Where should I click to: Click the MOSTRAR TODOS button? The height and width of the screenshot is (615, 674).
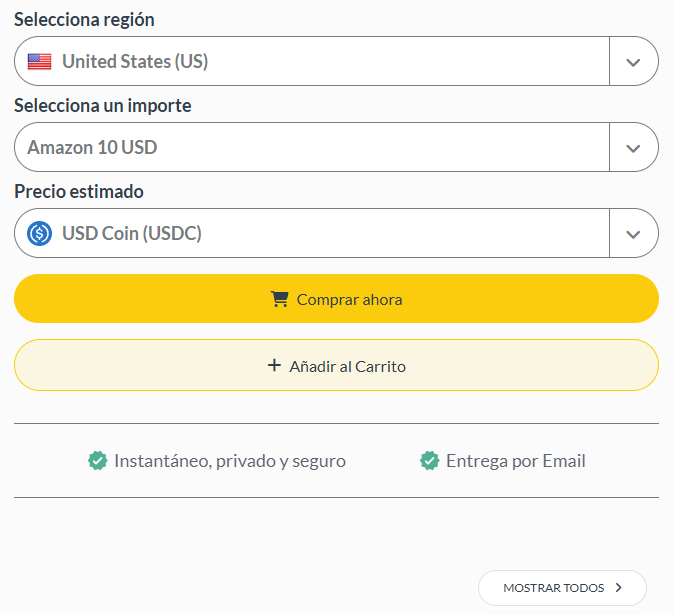(562, 588)
